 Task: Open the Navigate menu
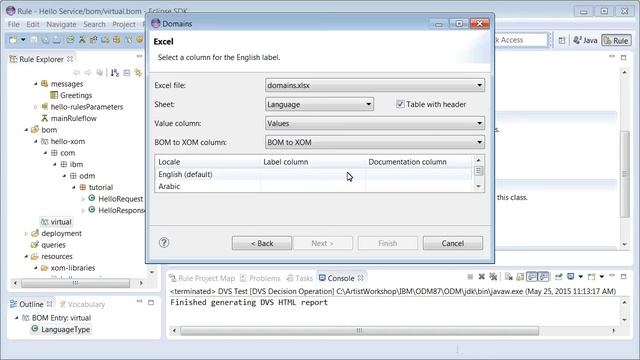click(x=61, y=24)
